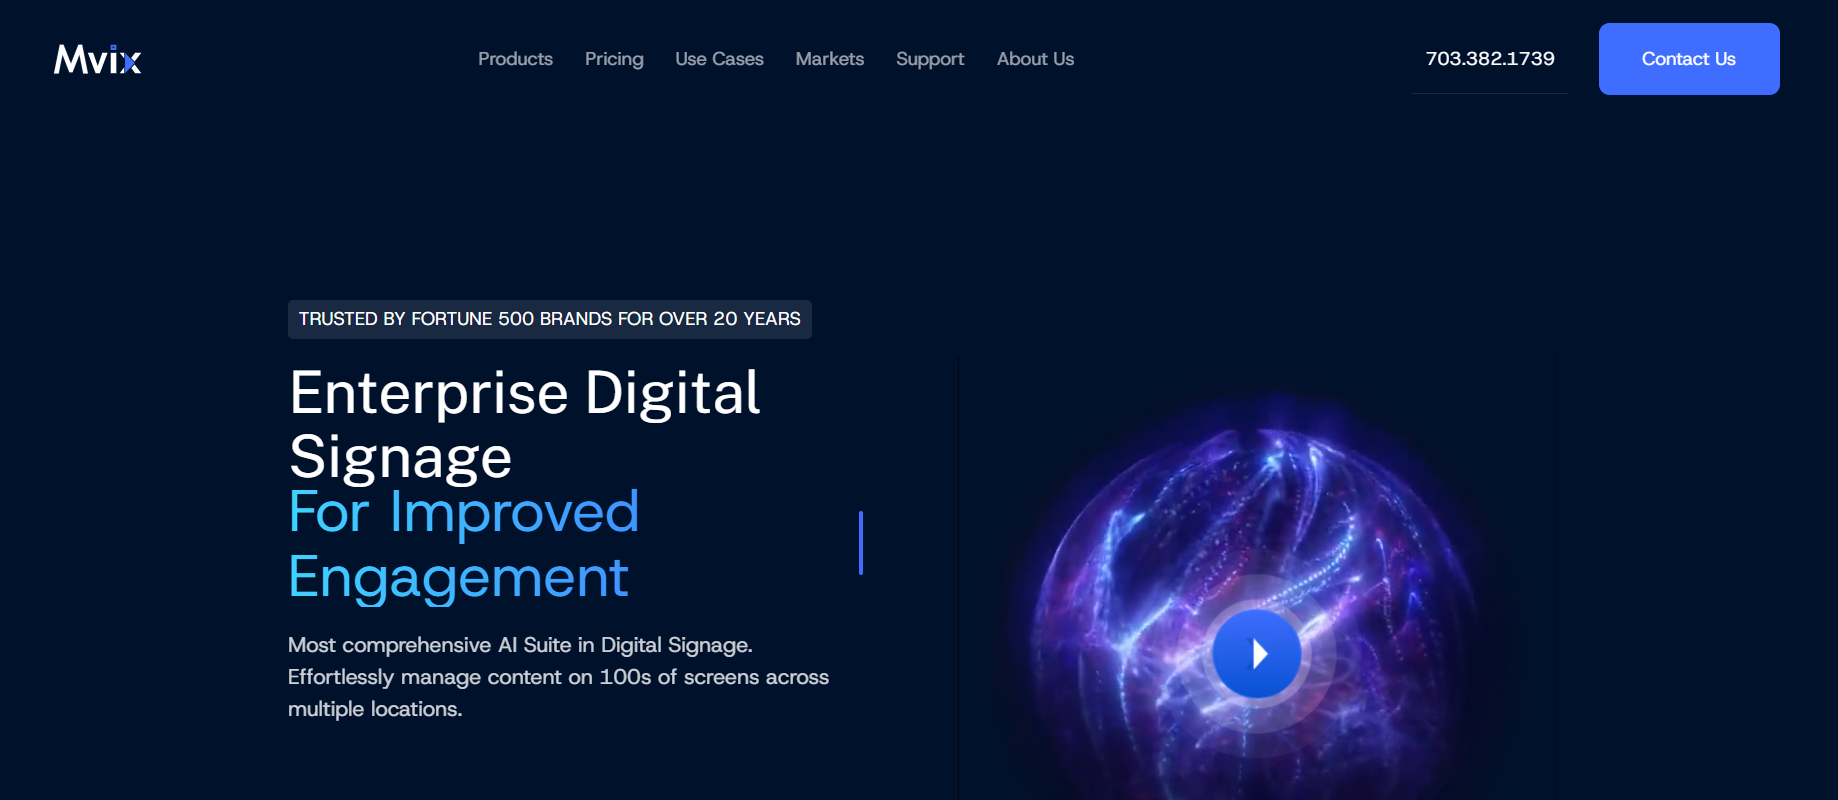
Task: Open the Products menu
Action: tap(515, 59)
